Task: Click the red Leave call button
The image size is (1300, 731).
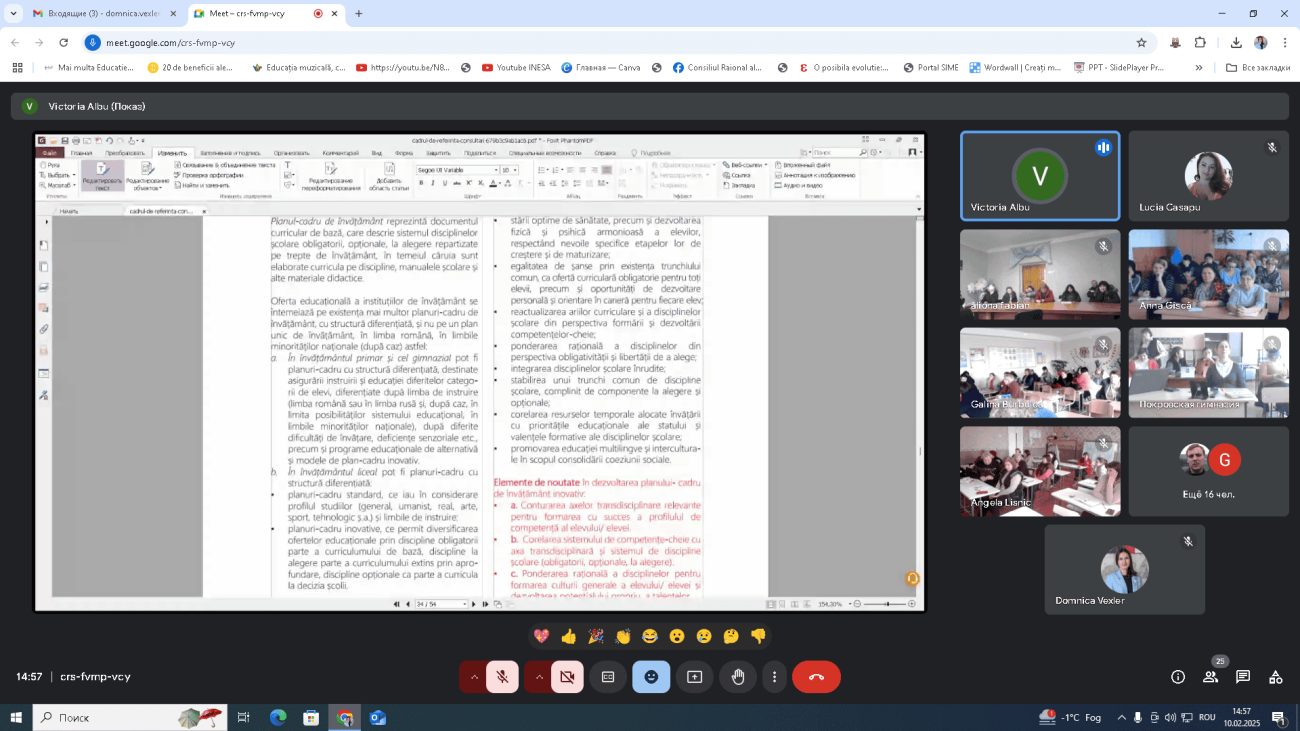Action: tap(816, 677)
